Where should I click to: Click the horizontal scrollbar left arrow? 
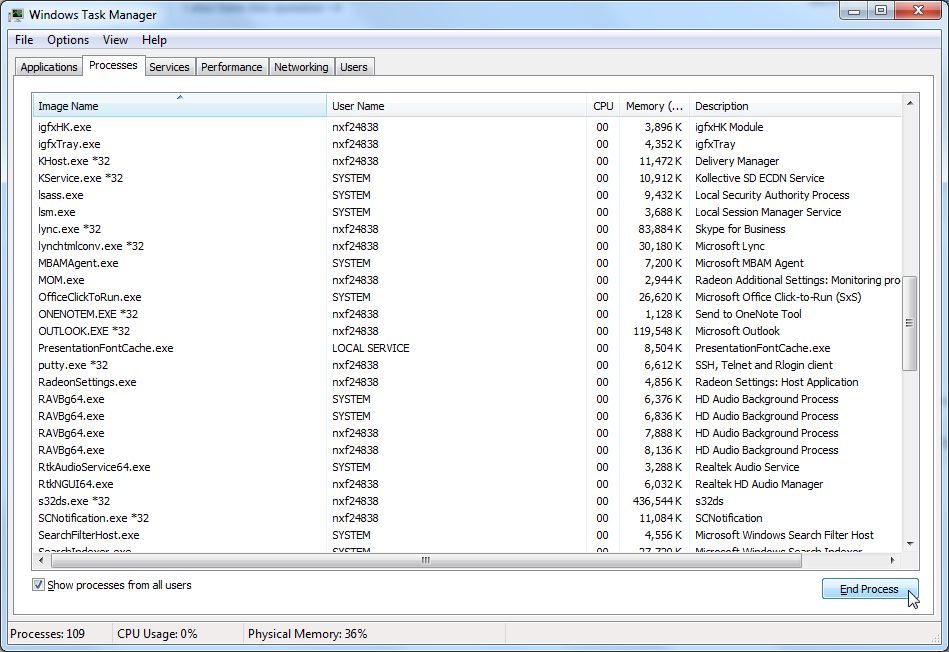coord(41,561)
